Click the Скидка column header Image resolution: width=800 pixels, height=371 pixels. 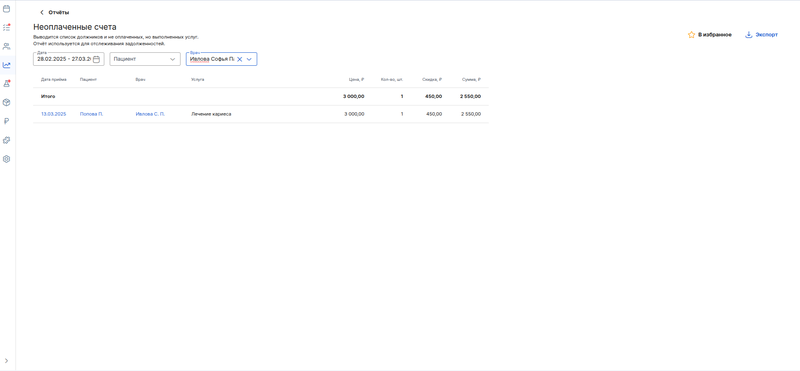pos(432,80)
